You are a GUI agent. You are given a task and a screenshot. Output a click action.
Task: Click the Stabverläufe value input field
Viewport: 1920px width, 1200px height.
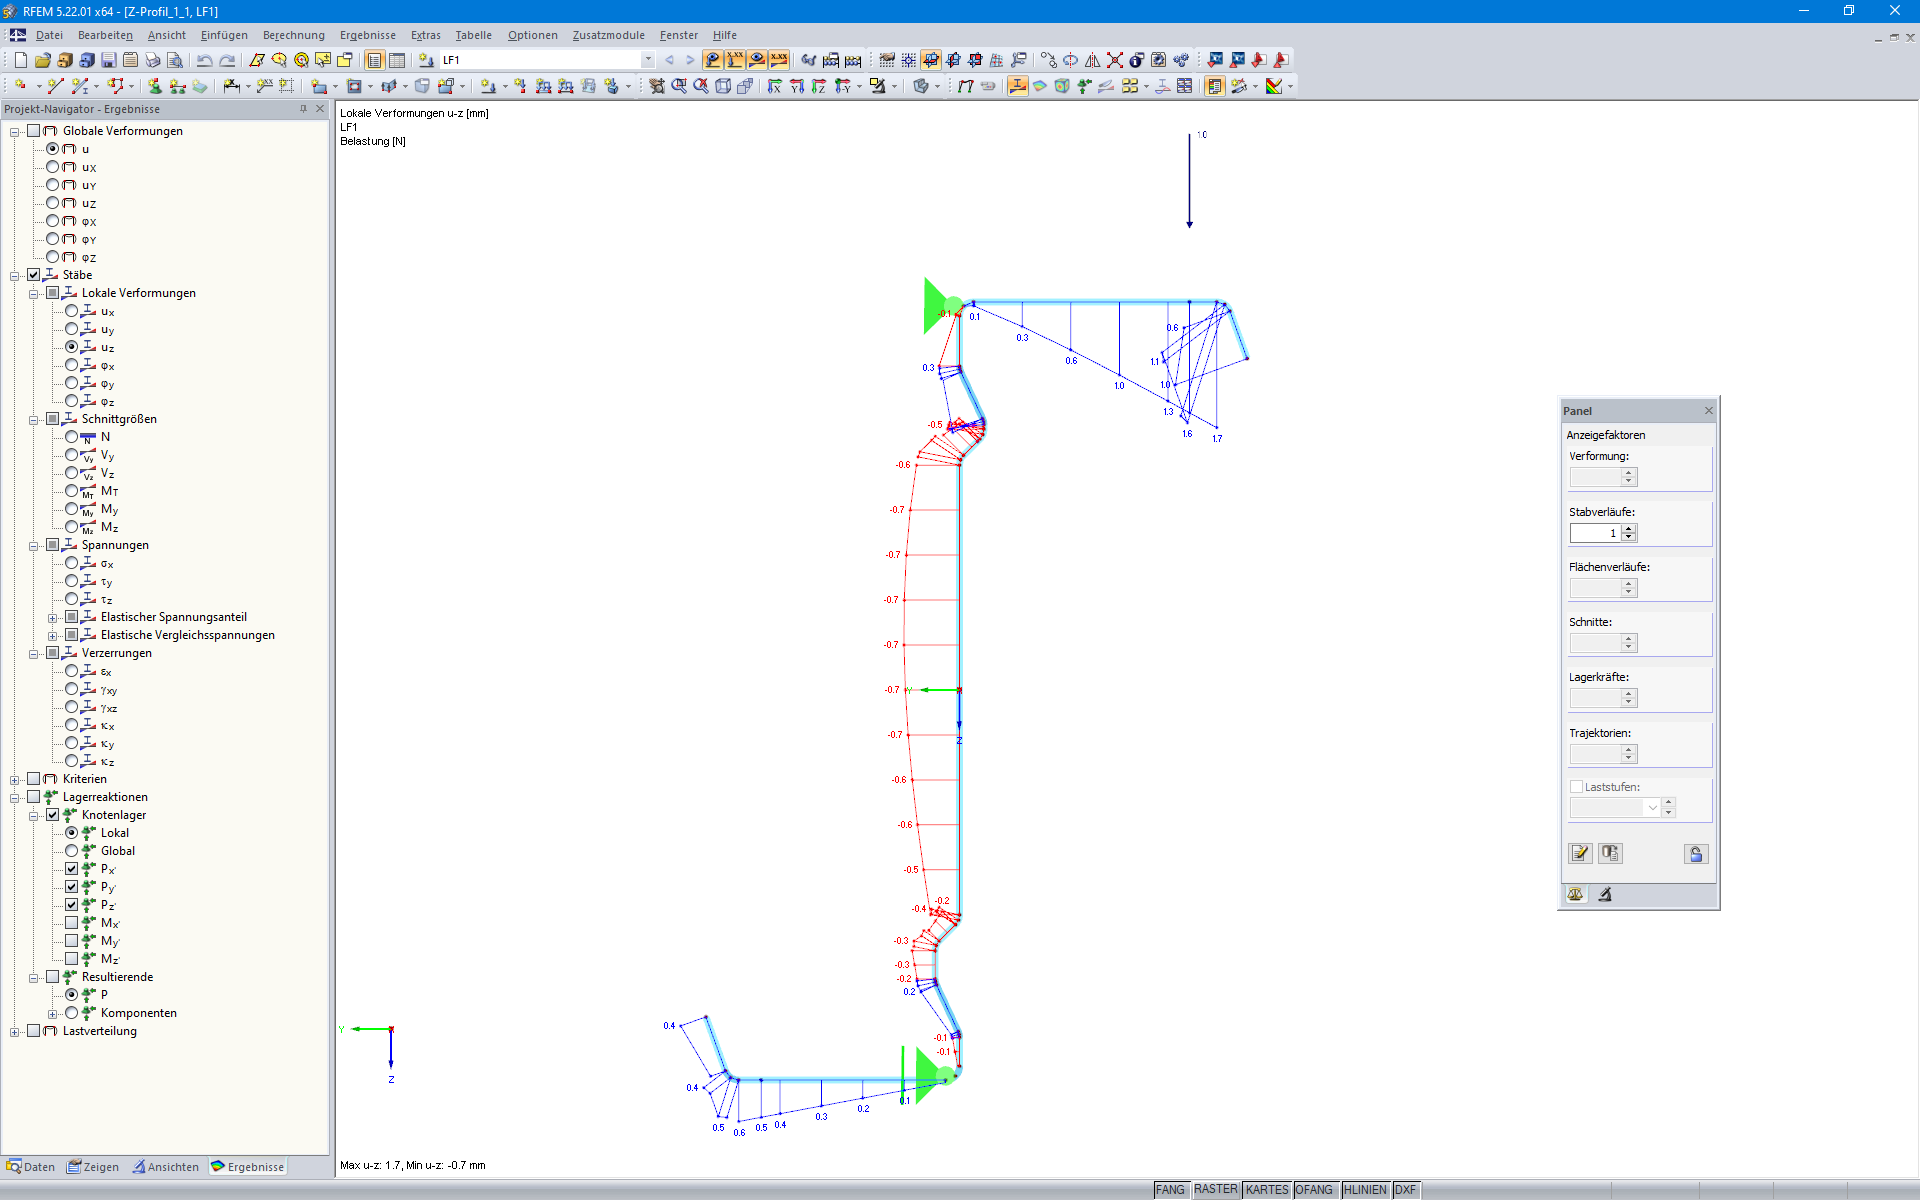click(x=1594, y=533)
